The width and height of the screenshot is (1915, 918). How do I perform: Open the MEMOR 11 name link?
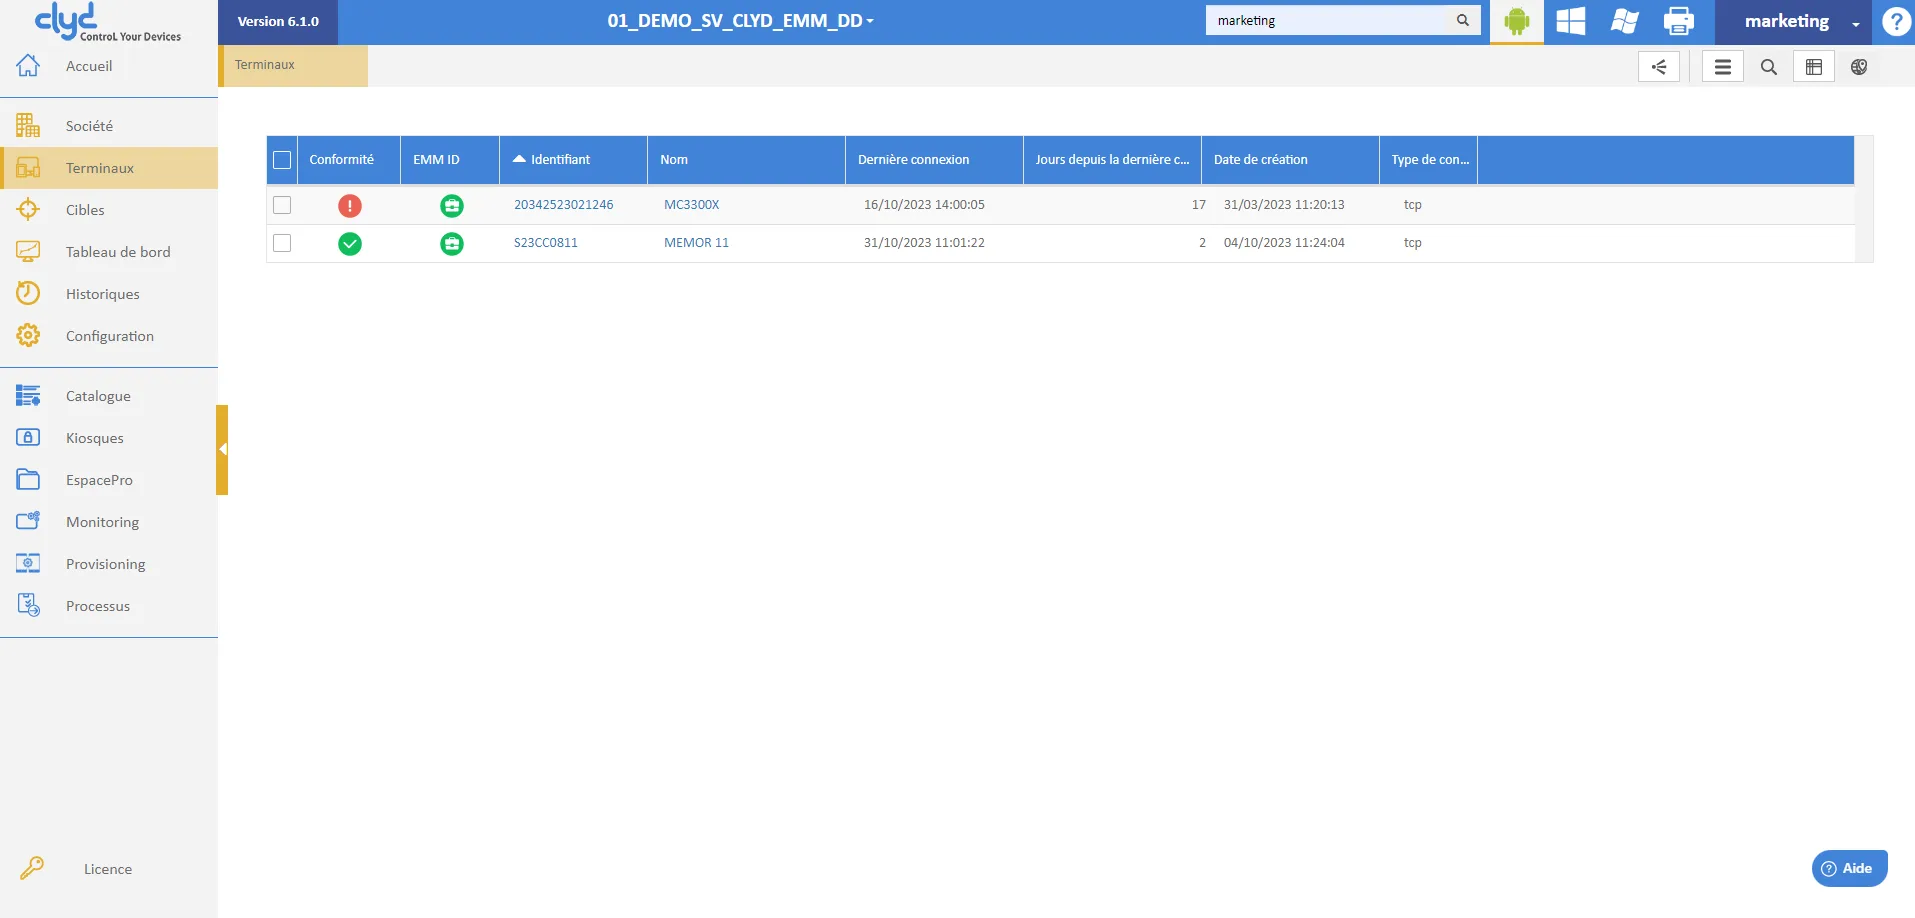point(696,243)
